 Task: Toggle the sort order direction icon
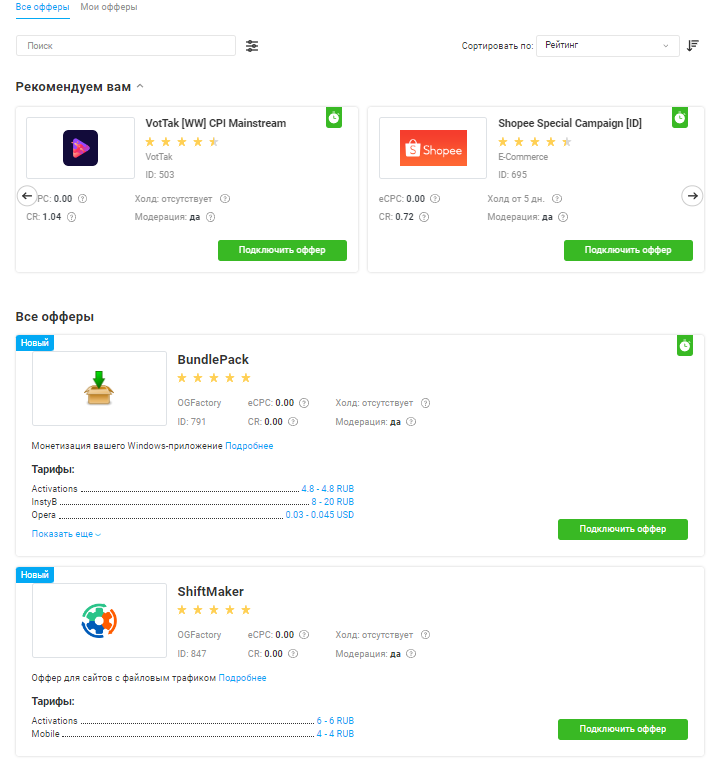coord(693,46)
